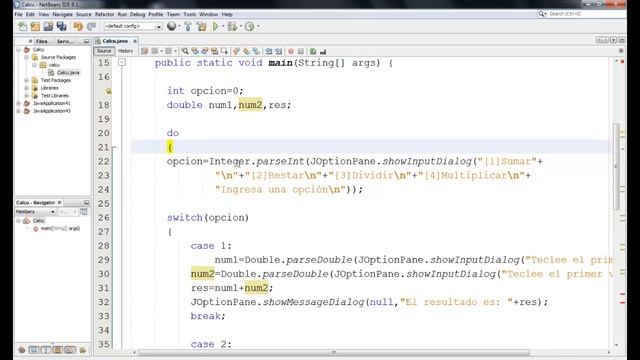640x360 pixels.
Task: Open the Navigate menu
Action: pyautogui.click(x=62, y=14)
